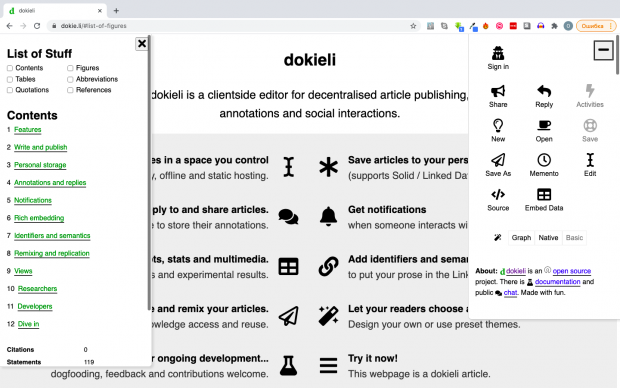Go back using browser back arrow

(9, 26)
